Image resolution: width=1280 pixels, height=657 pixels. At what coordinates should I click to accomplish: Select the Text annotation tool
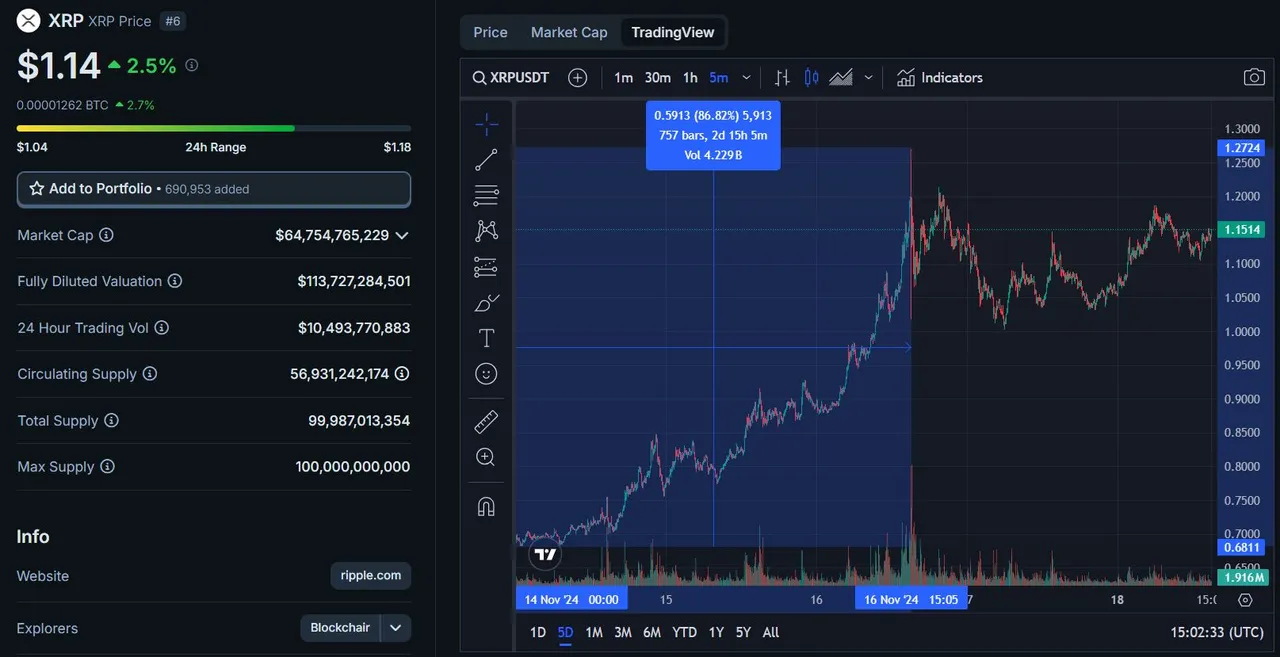[x=486, y=338]
